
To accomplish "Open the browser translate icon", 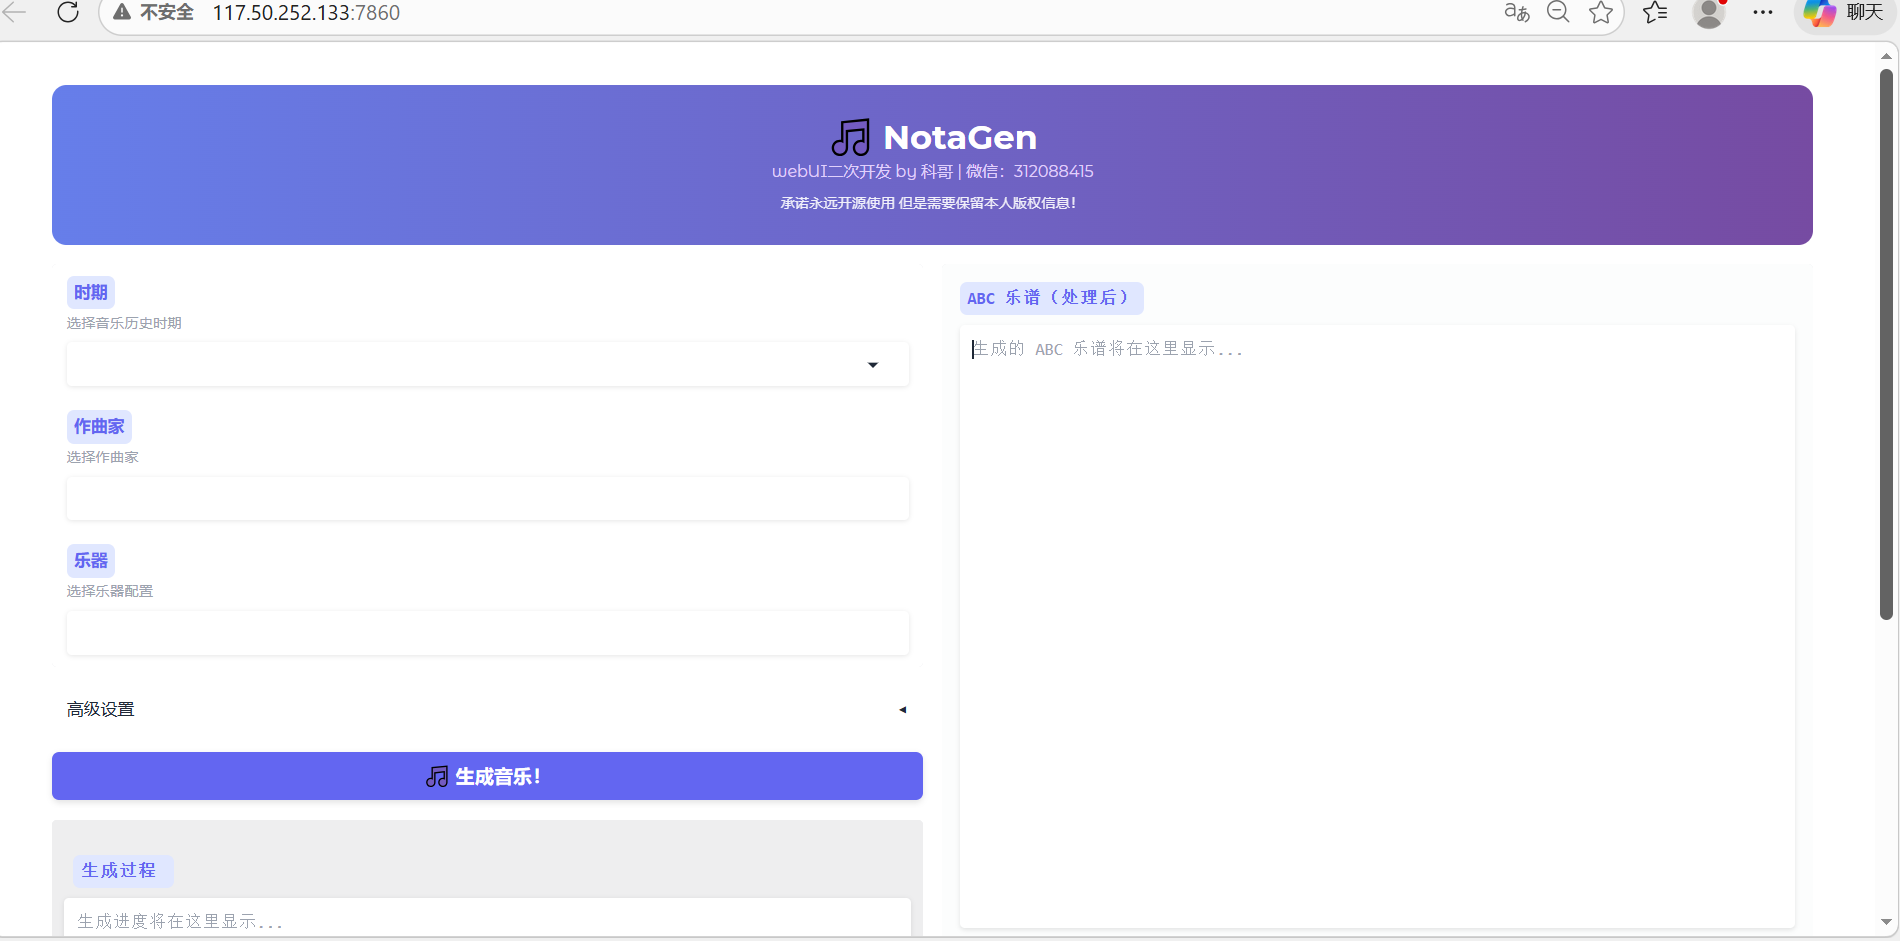I will click(x=1516, y=13).
